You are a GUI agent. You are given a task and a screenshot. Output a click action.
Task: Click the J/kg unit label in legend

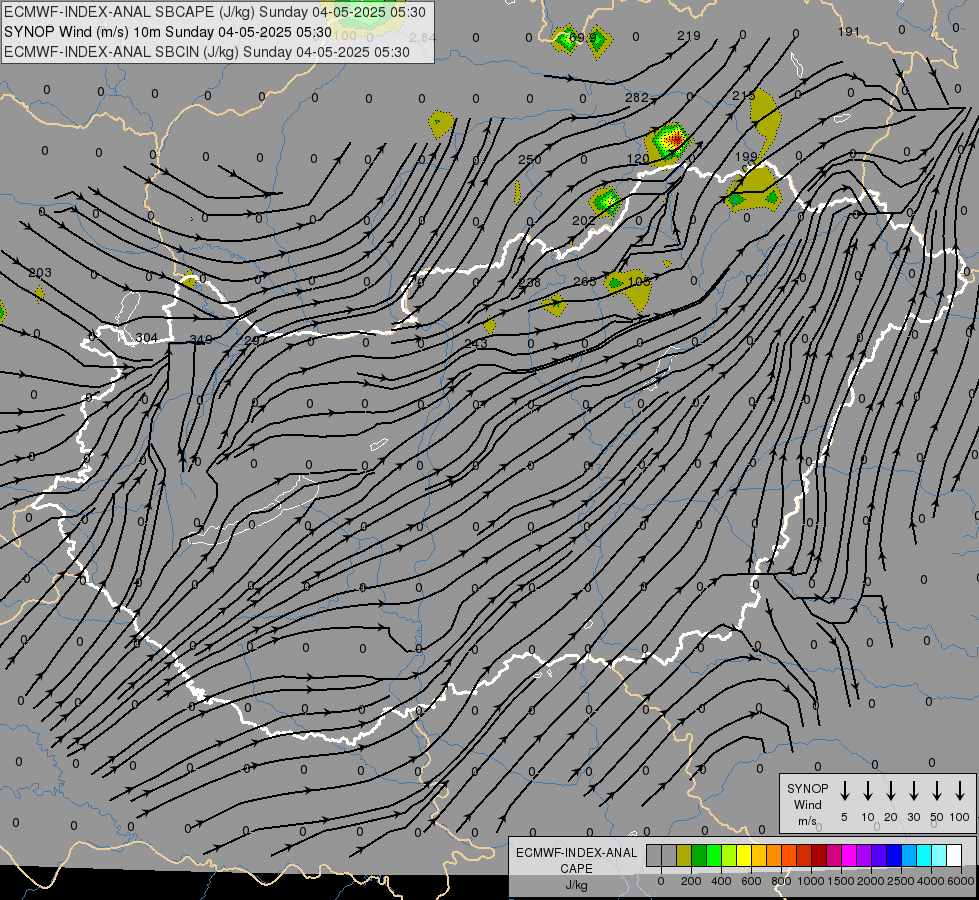pyautogui.click(x=576, y=885)
